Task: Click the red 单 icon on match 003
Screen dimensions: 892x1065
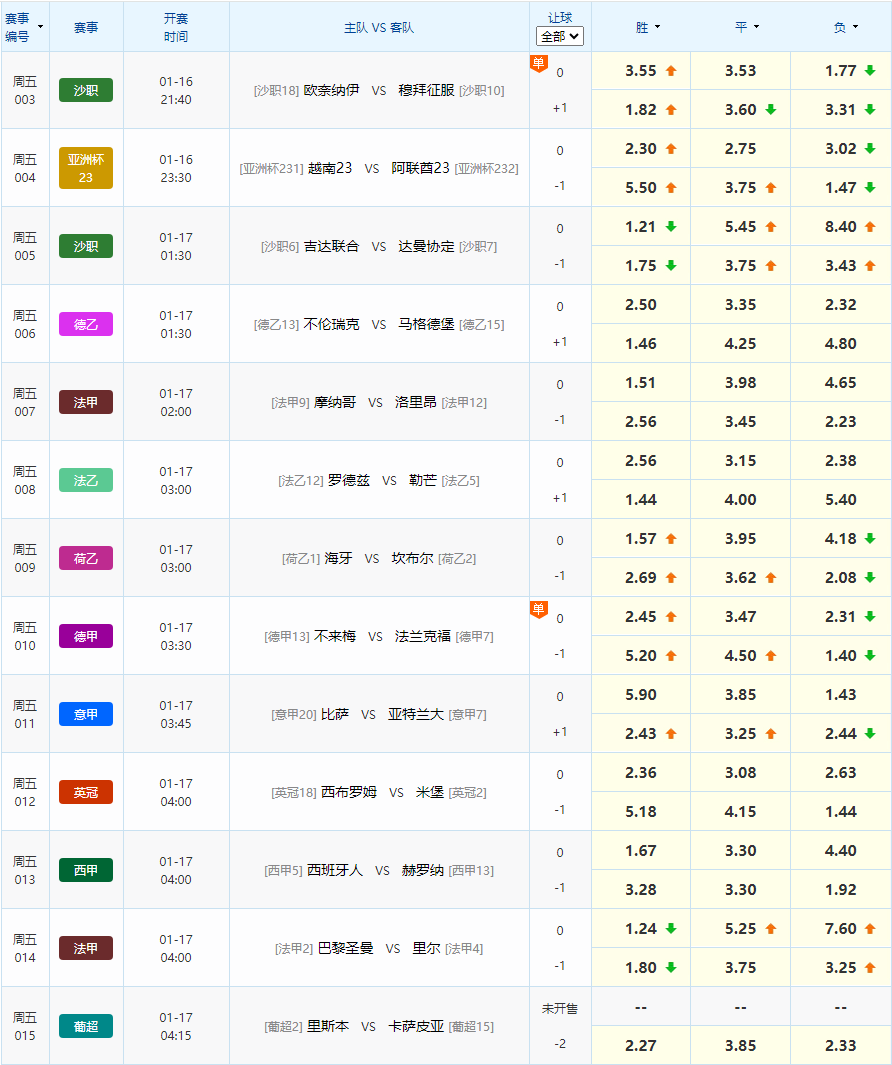Action: [538, 63]
